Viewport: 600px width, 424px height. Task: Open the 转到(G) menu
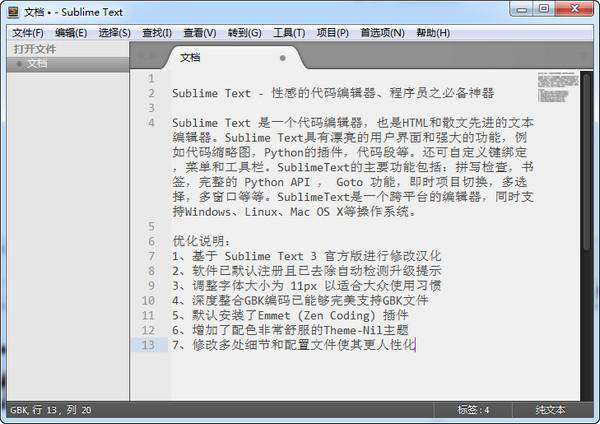pos(245,33)
